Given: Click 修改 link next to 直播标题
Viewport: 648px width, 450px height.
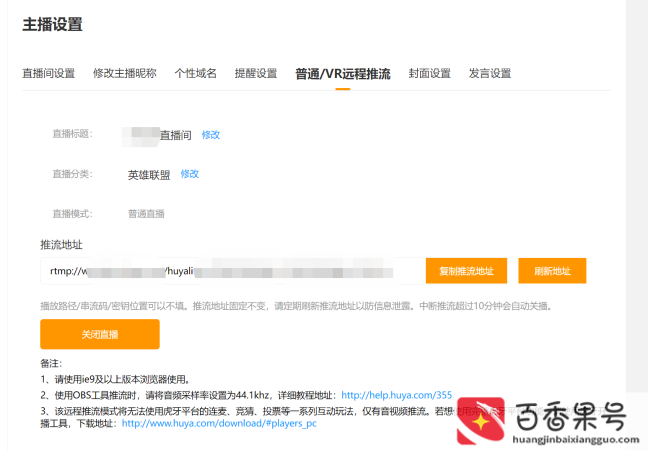Looking at the screenshot, I should point(211,135).
